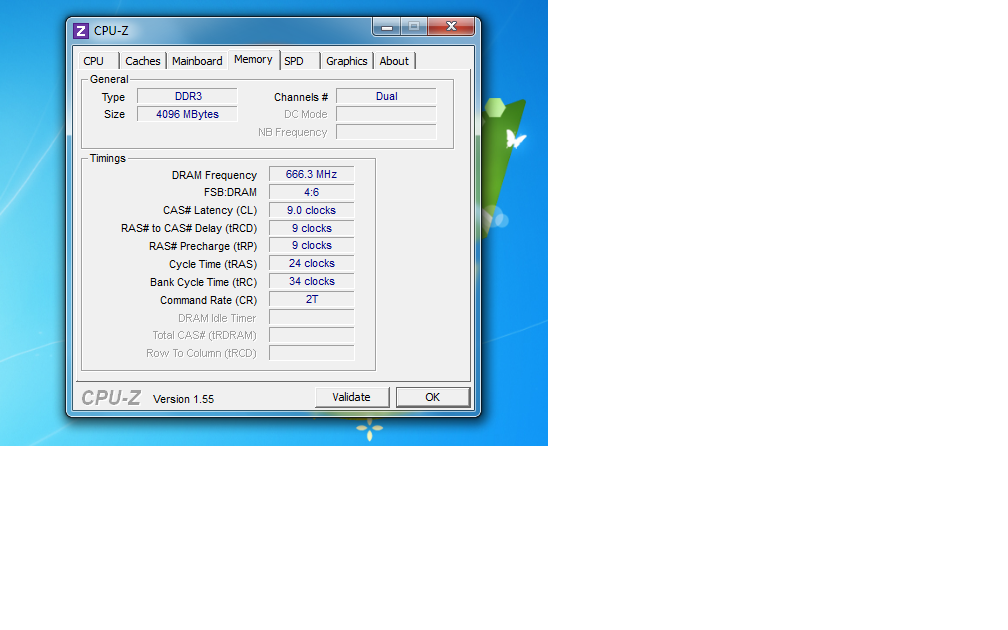
Task: Click the 34 clocks bank cycle value
Action: (x=312, y=282)
